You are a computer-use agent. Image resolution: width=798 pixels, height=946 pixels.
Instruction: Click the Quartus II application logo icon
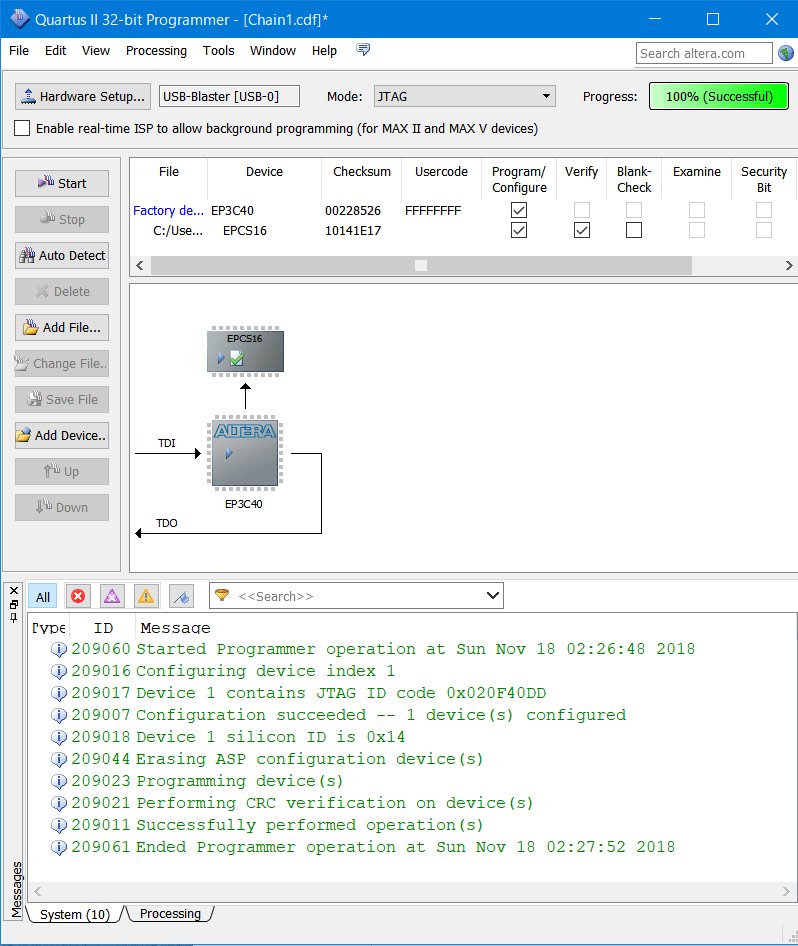point(19,19)
